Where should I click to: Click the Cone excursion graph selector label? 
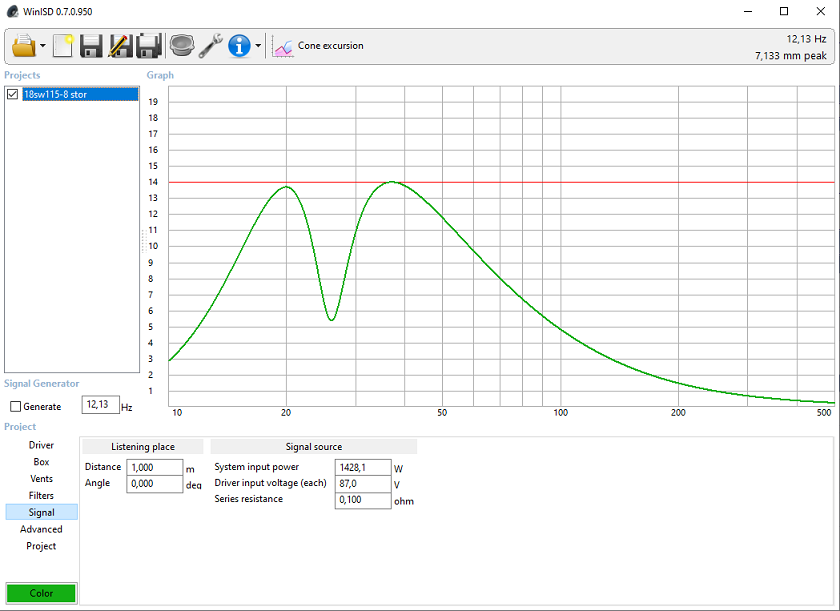(331, 46)
